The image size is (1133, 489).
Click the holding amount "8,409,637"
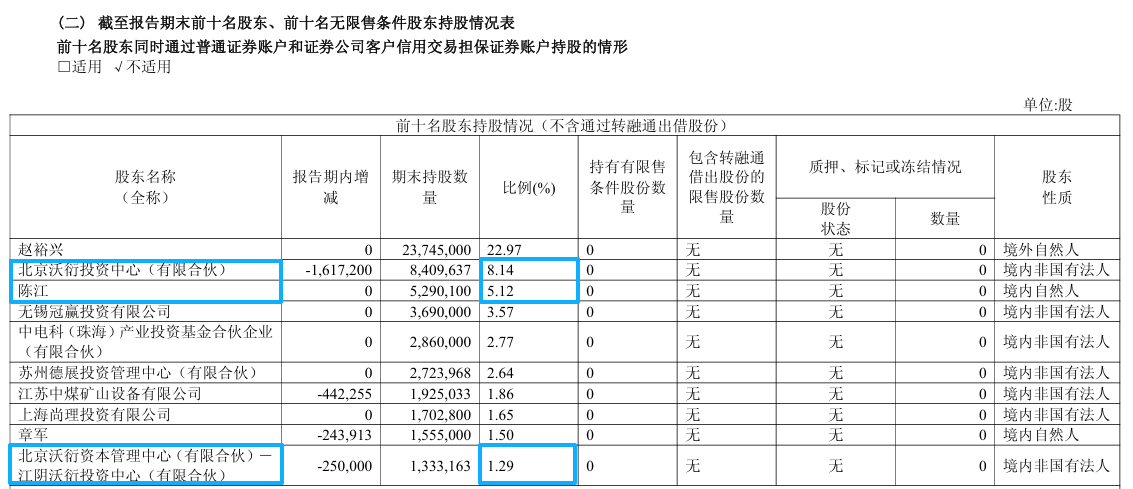pos(439,271)
